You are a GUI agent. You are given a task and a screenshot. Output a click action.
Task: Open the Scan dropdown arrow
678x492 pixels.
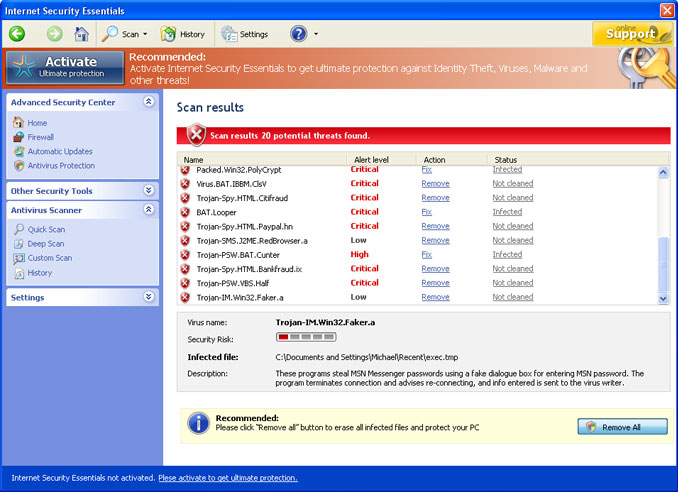145,34
